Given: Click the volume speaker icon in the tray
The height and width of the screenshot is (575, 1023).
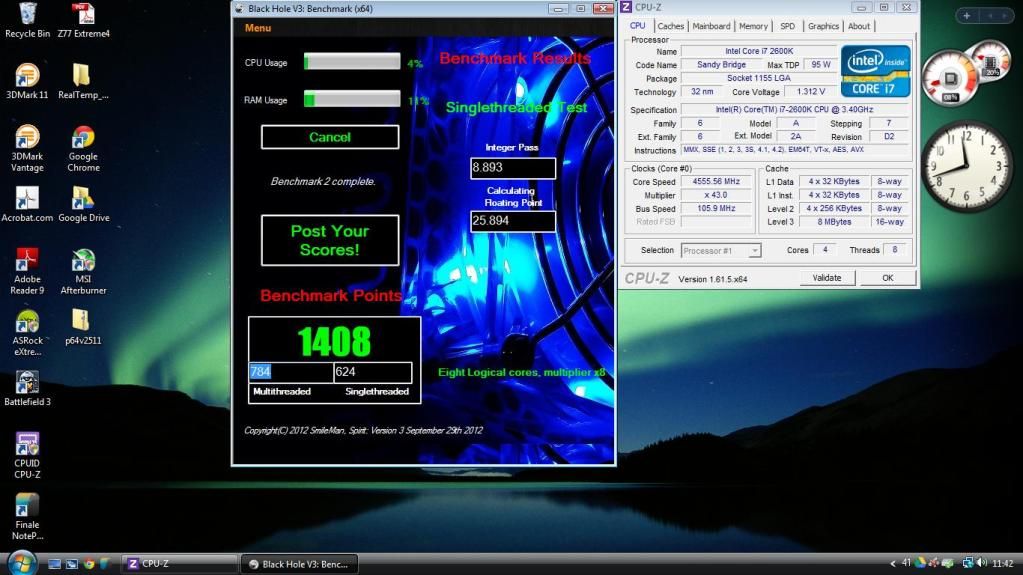Looking at the screenshot, I should pyautogui.click(x=982, y=563).
